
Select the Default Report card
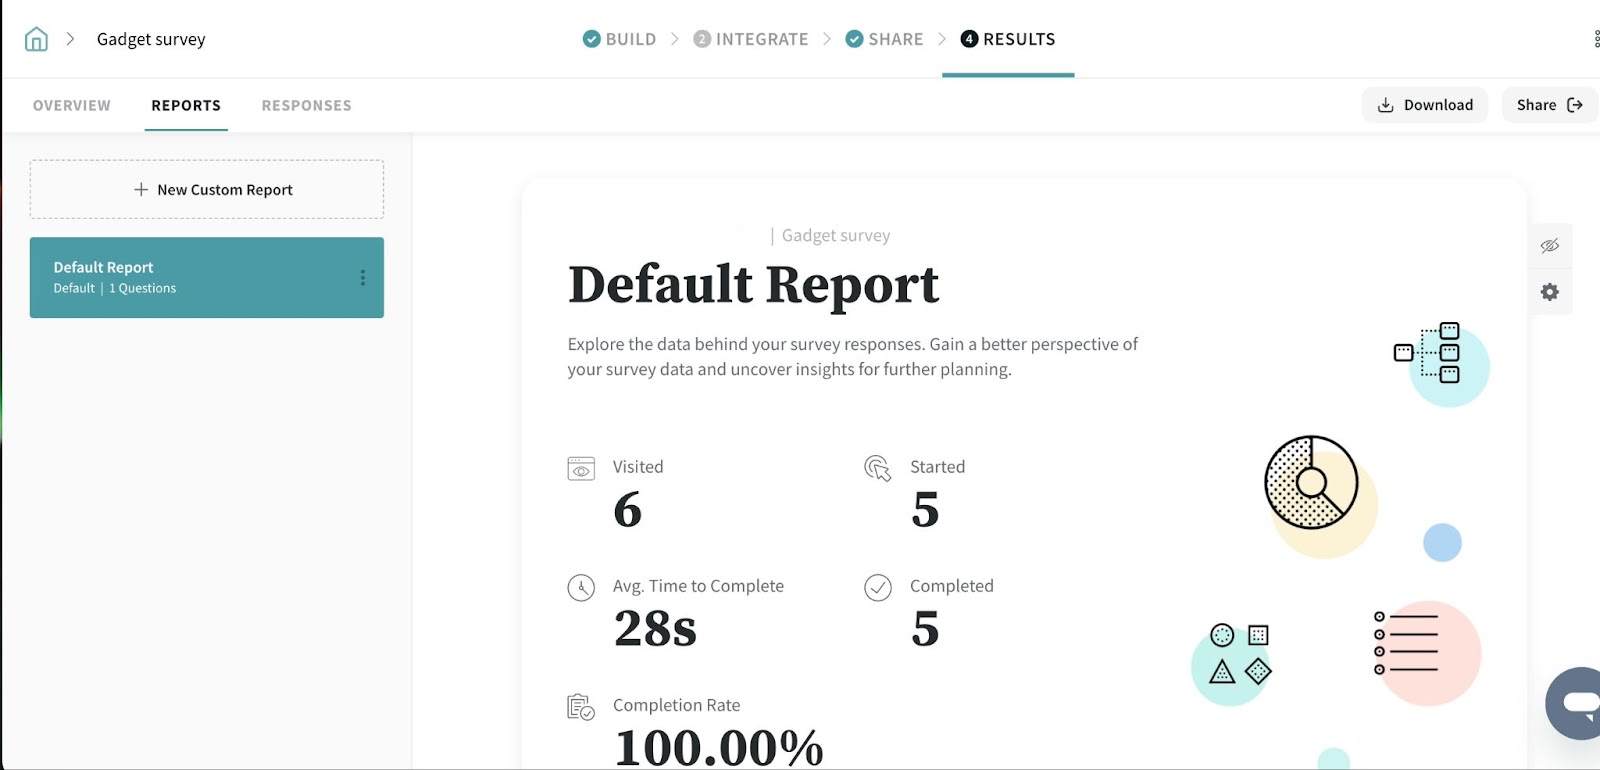[x=190, y=278]
